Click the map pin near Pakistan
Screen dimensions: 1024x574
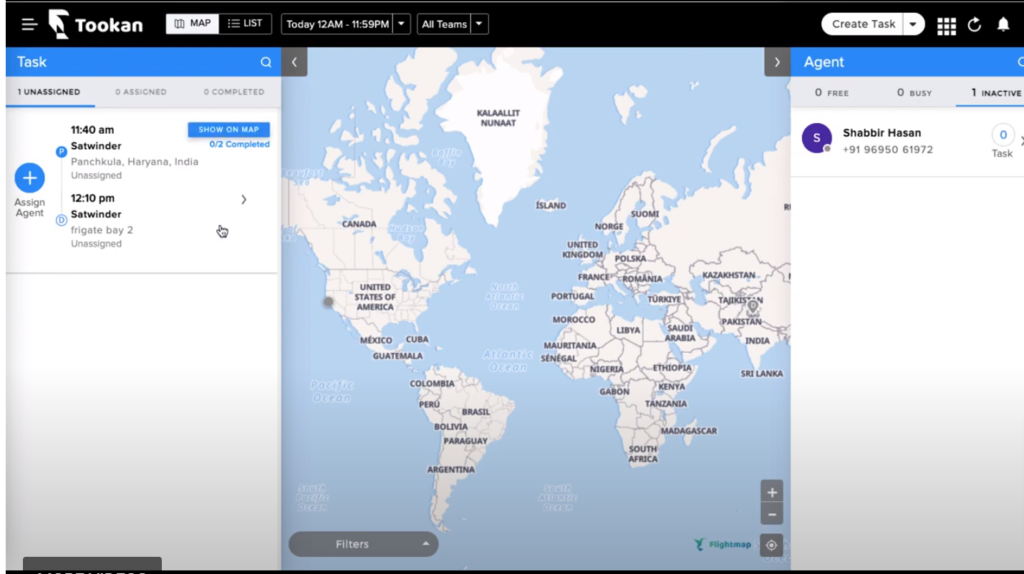[x=753, y=306]
